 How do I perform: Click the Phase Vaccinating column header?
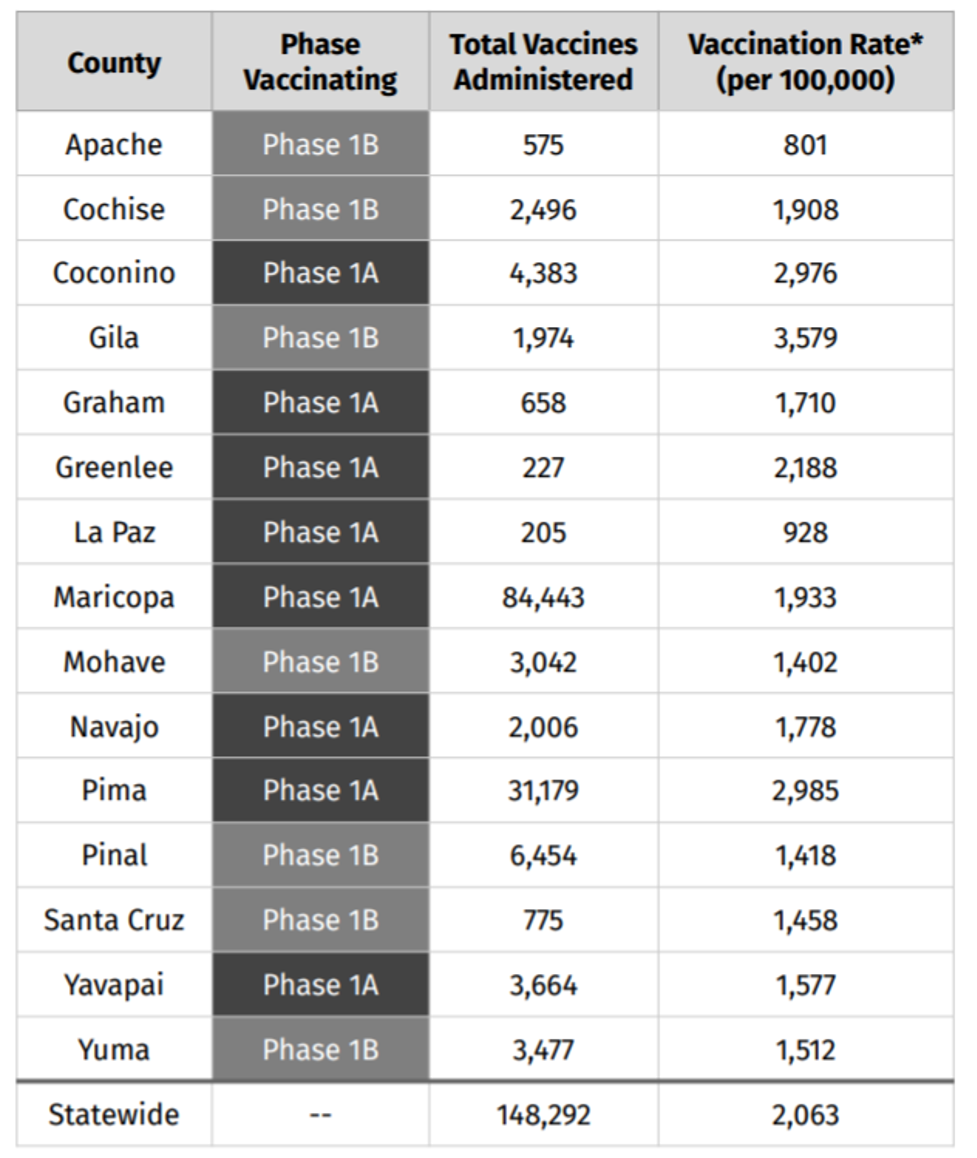pyautogui.click(x=320, y=63)
